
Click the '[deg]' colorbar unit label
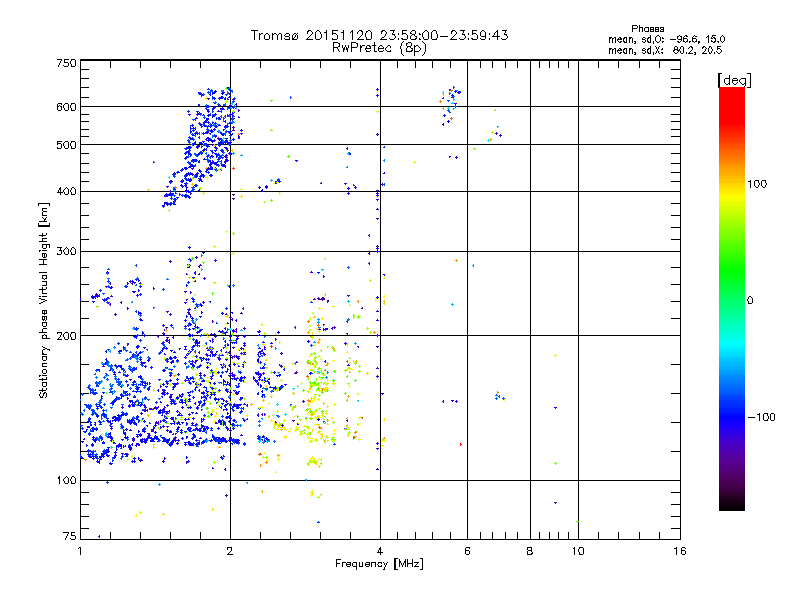(x=734, y=80)
